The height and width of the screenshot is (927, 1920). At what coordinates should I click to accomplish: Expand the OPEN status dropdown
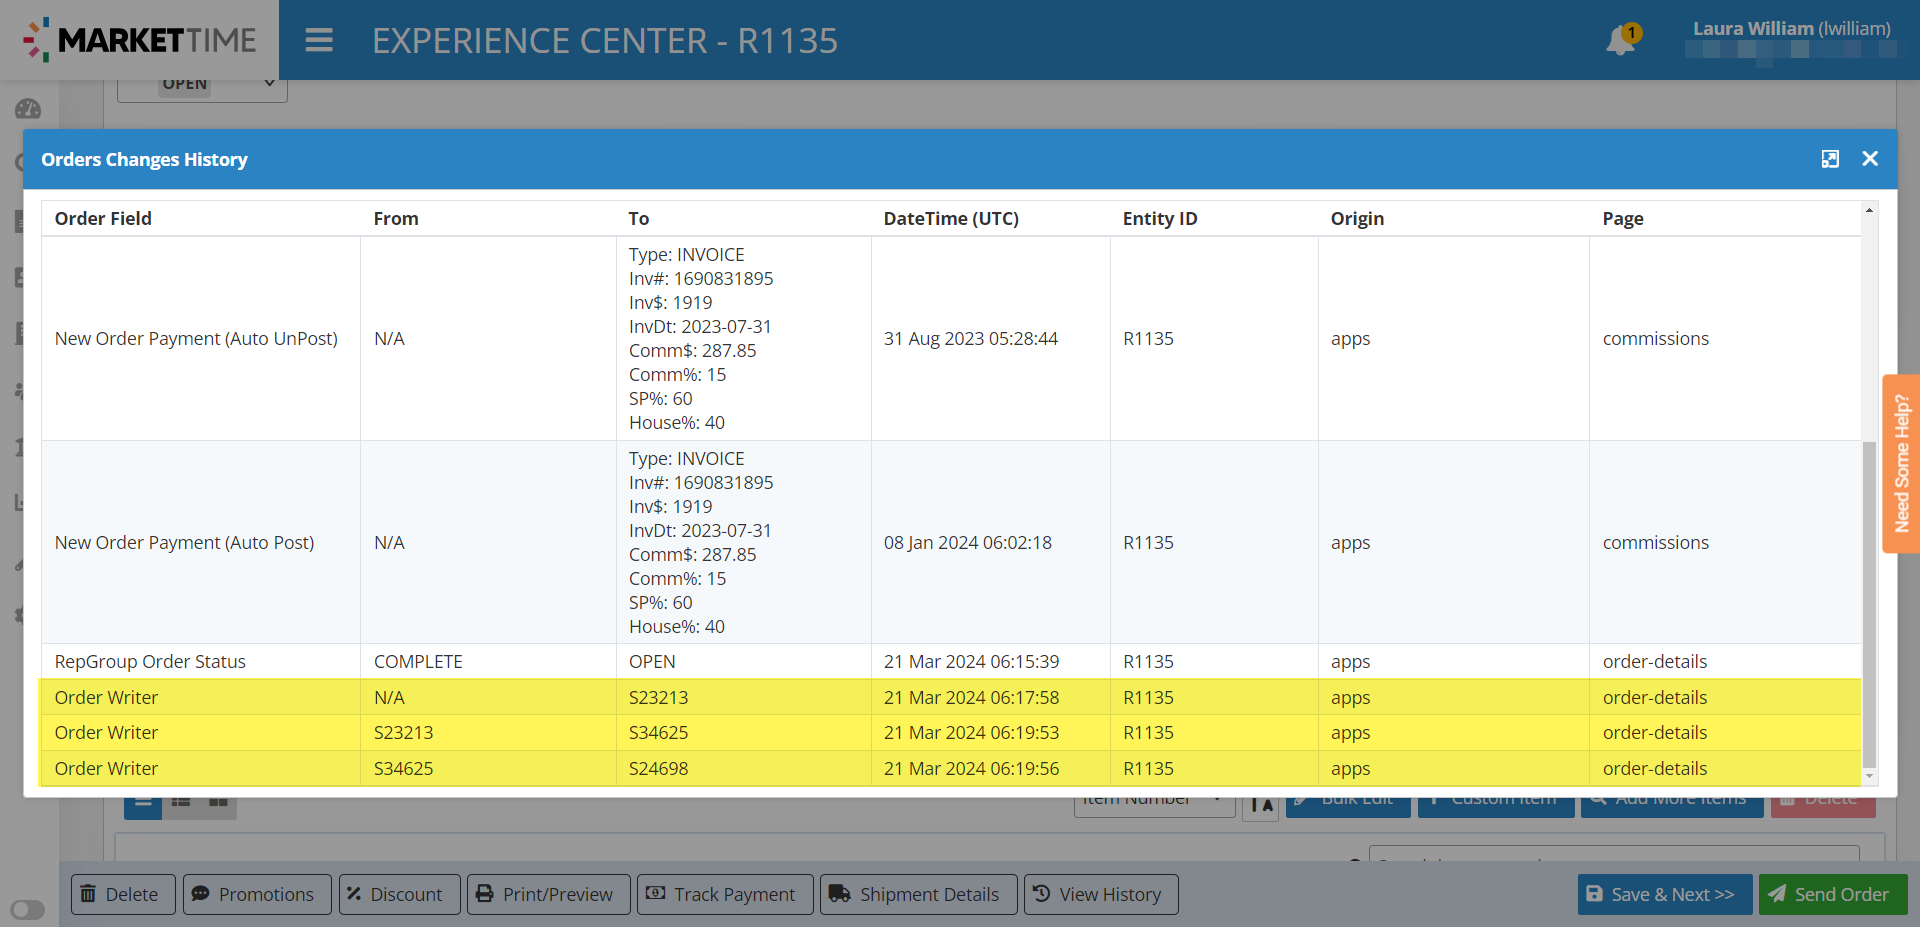(x=202, y=85)
